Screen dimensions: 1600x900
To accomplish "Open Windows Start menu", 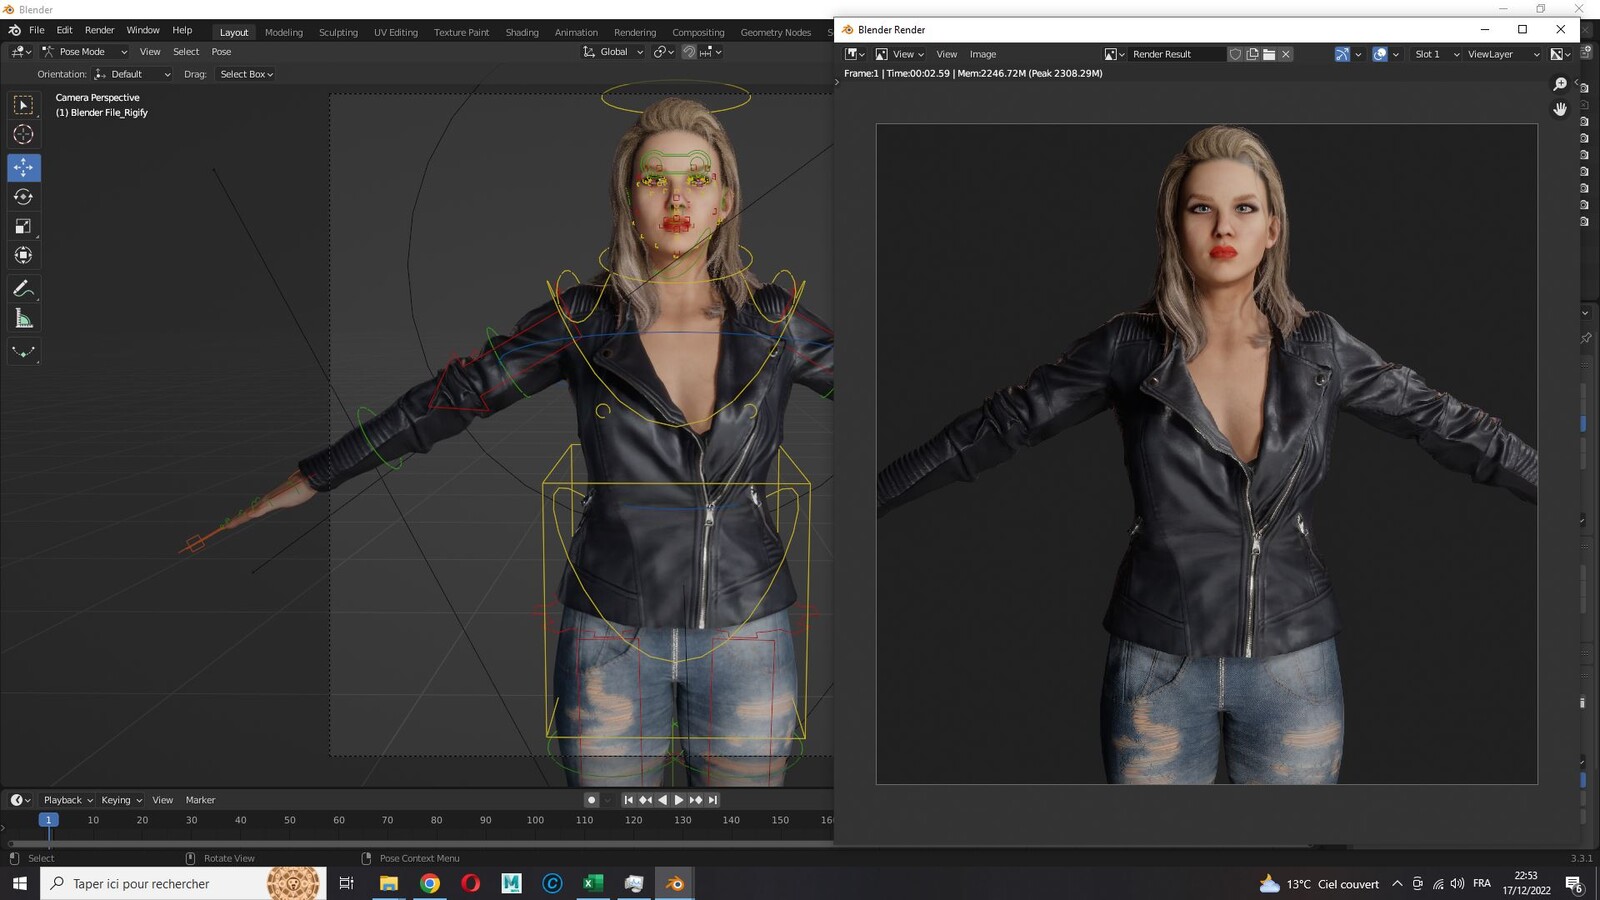I will click(x=19, y=883).
